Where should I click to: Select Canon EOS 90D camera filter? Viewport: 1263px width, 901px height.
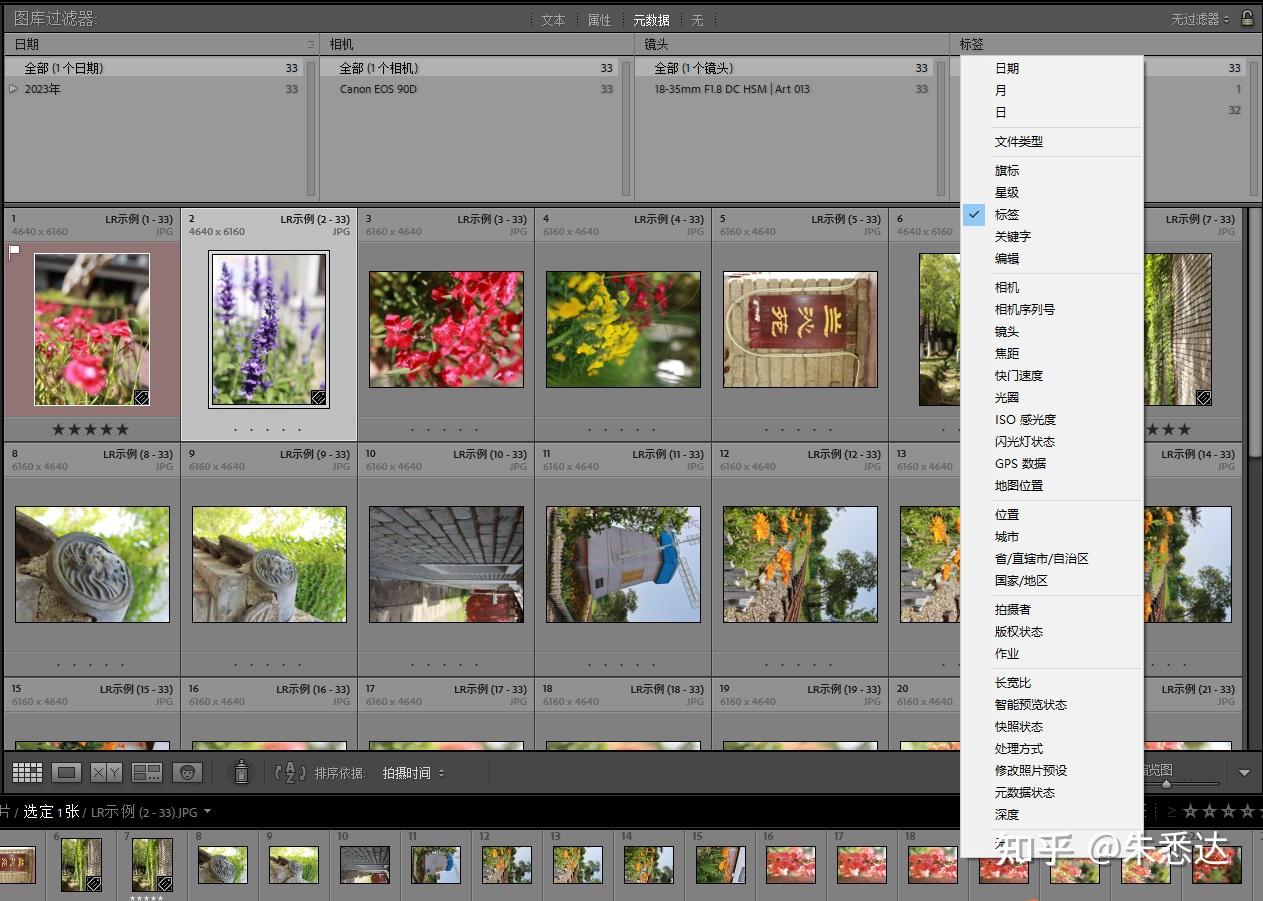[x=378, y=89]
